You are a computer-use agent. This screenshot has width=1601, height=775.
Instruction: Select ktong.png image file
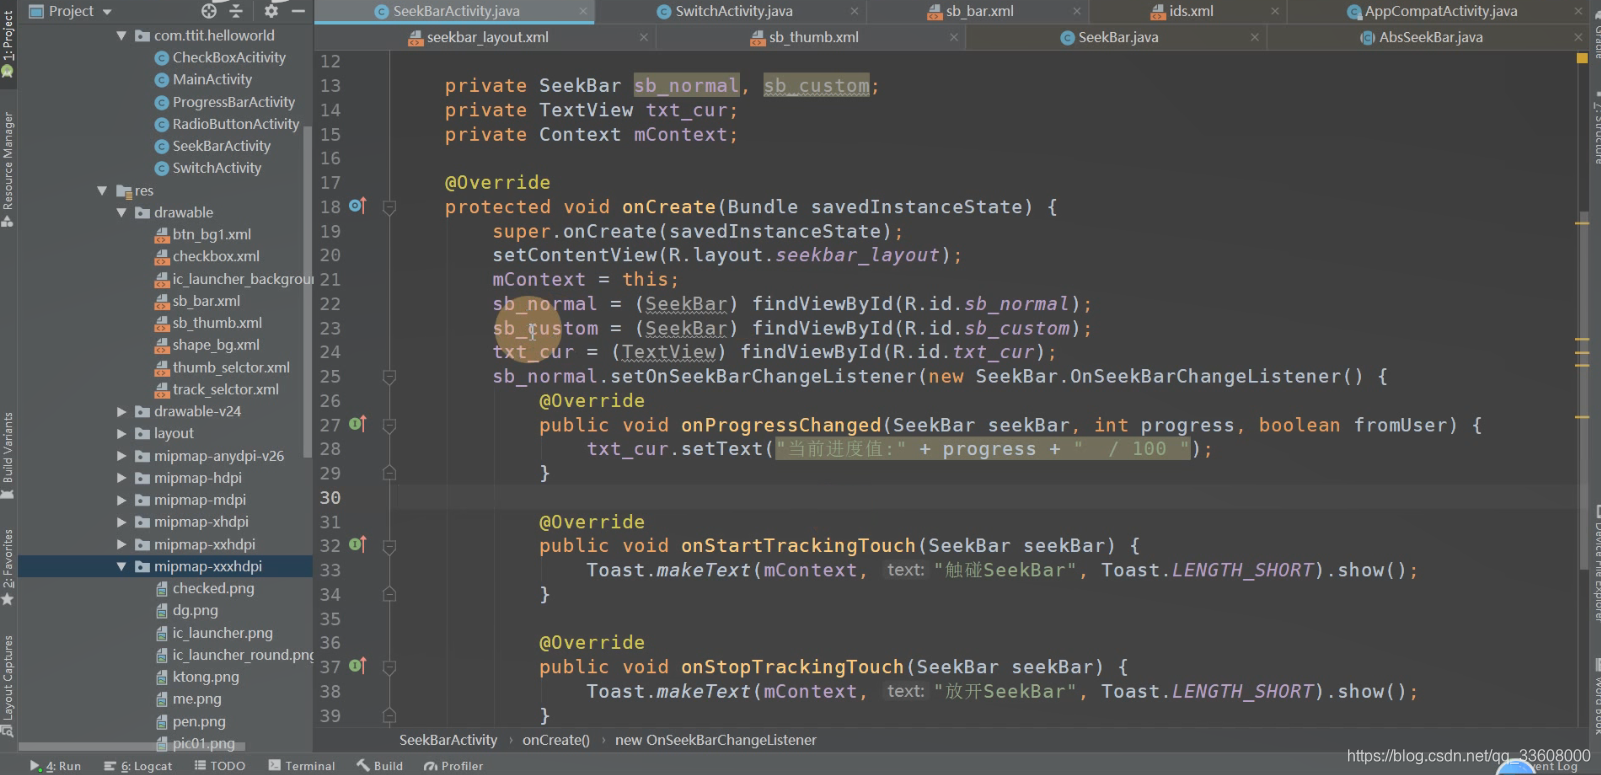[205, 677]
